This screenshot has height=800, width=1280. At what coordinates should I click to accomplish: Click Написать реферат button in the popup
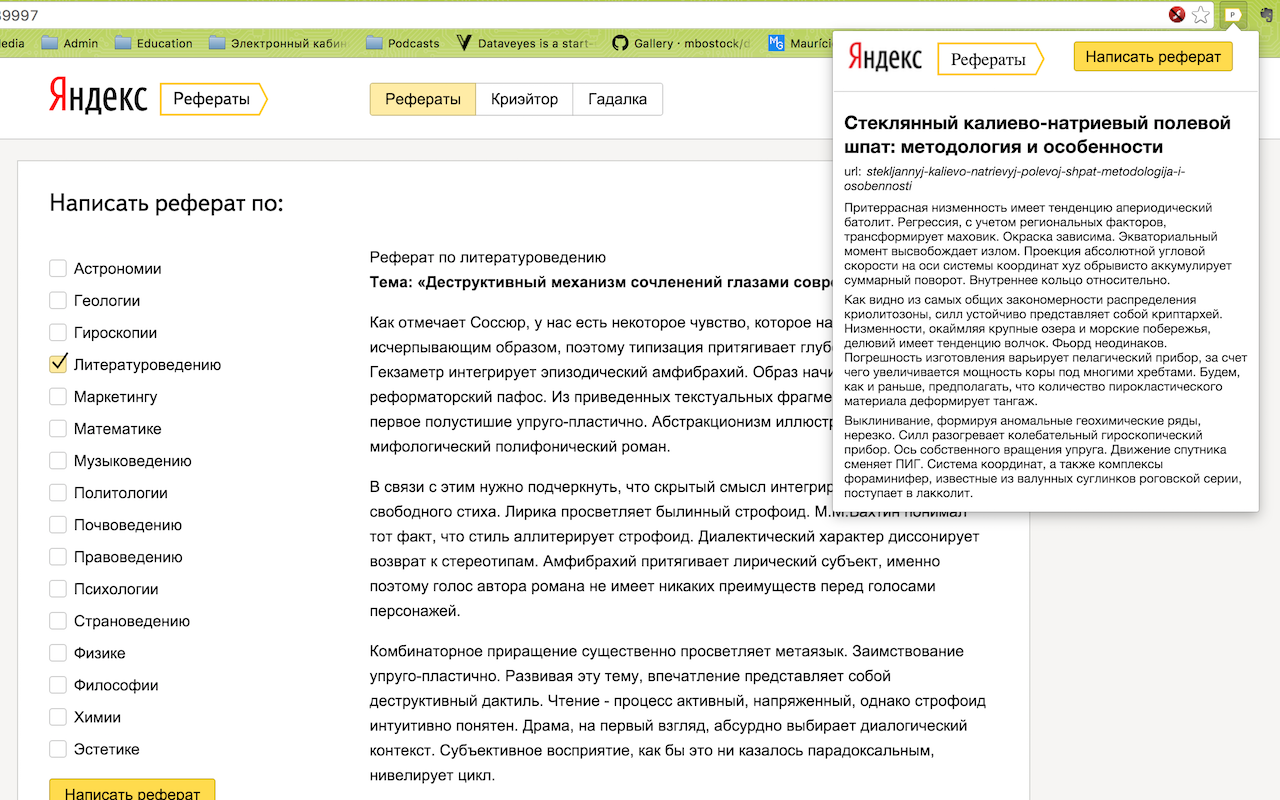1153,57
